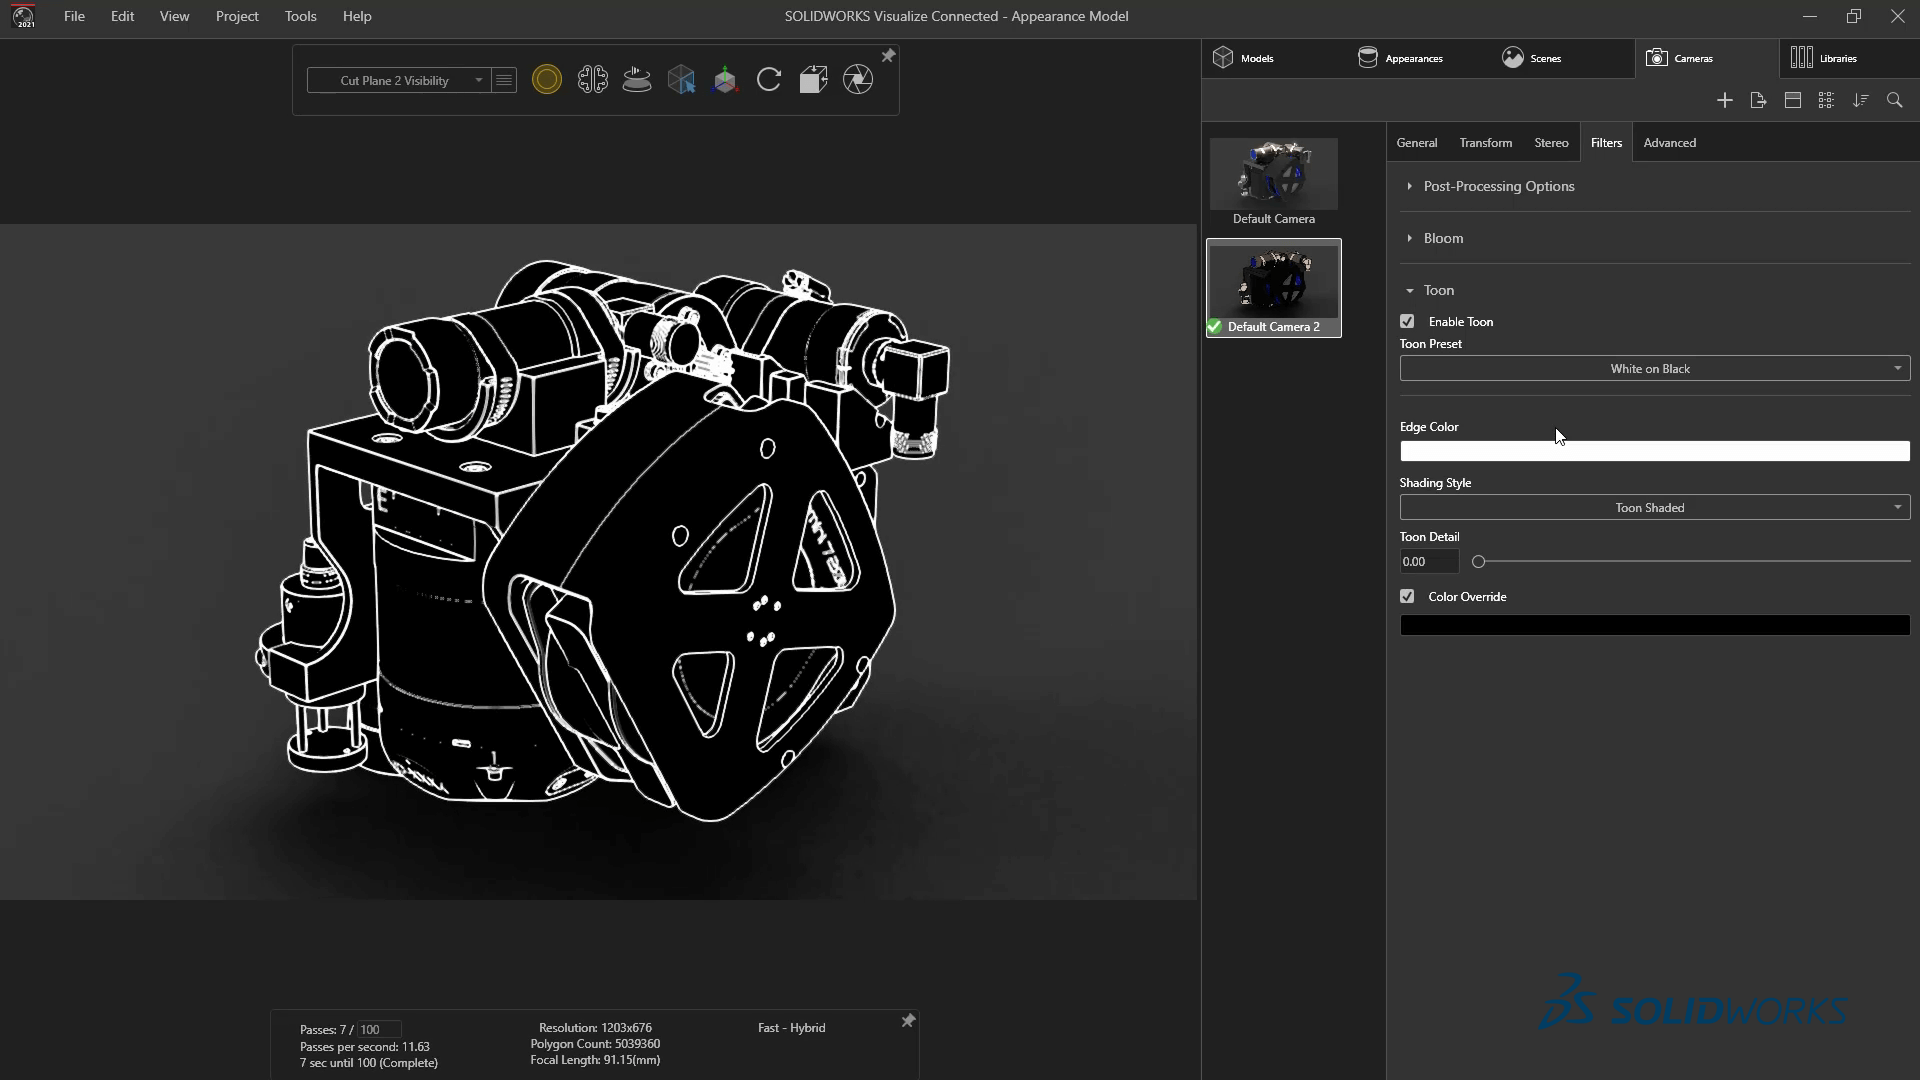Switch palette to panel layout icon
Screen dimensions: 1920x1080
[1793, 100]
